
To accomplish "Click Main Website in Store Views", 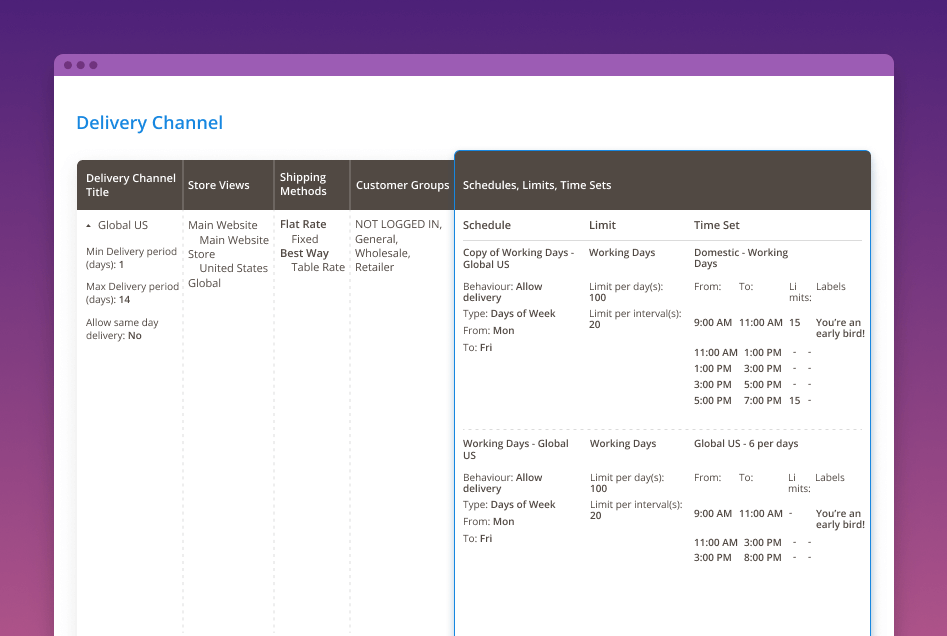I will [222, 225].
